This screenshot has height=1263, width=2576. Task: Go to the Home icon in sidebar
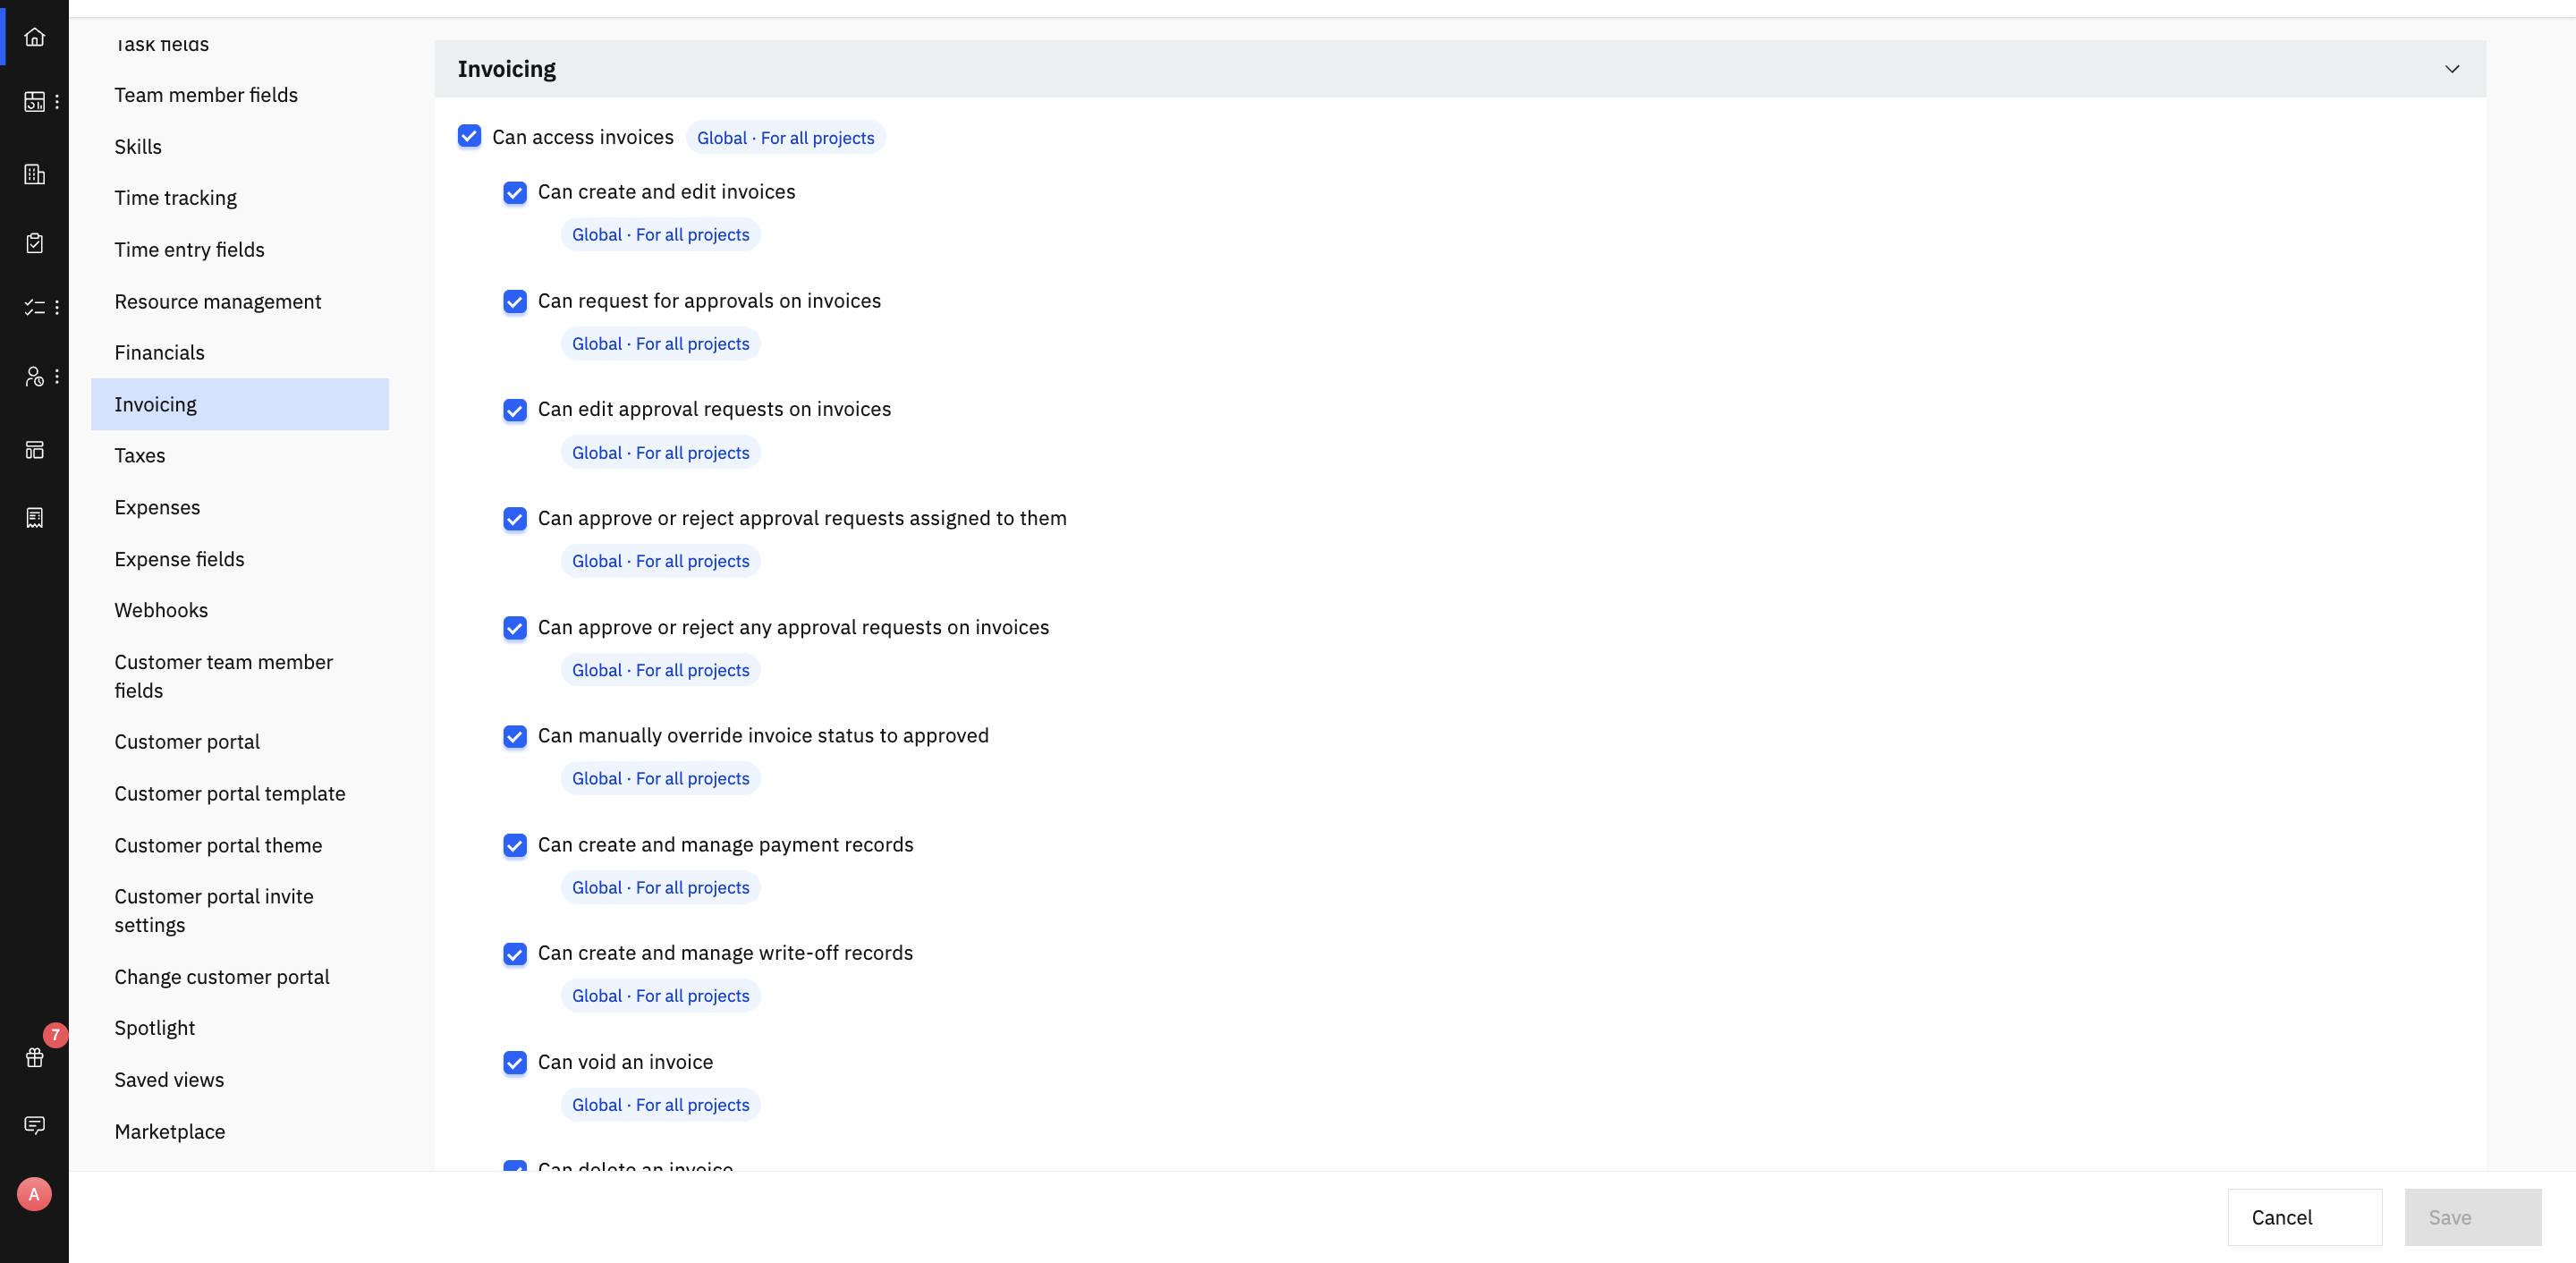pos(34,37)
